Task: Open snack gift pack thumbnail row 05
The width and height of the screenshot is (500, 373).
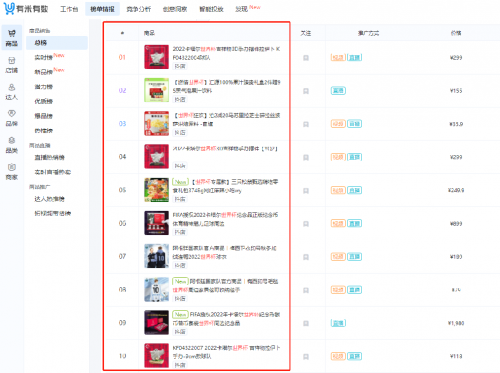Action: tap(157, 190)
